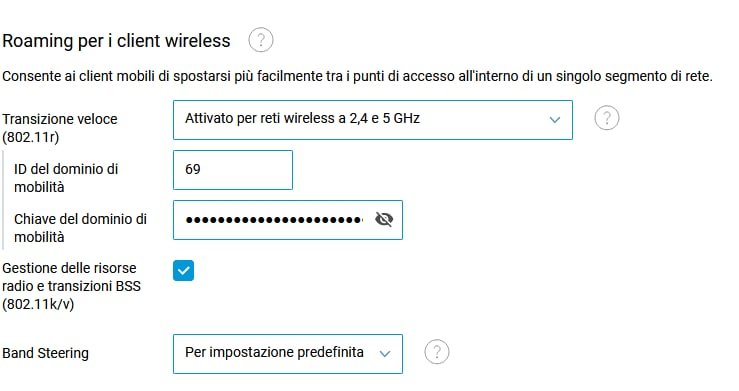The height and width of the screenshot is (391, 739).
Task: Select the Attivato per reti wireless value text
Action: (x=302, y=118)
